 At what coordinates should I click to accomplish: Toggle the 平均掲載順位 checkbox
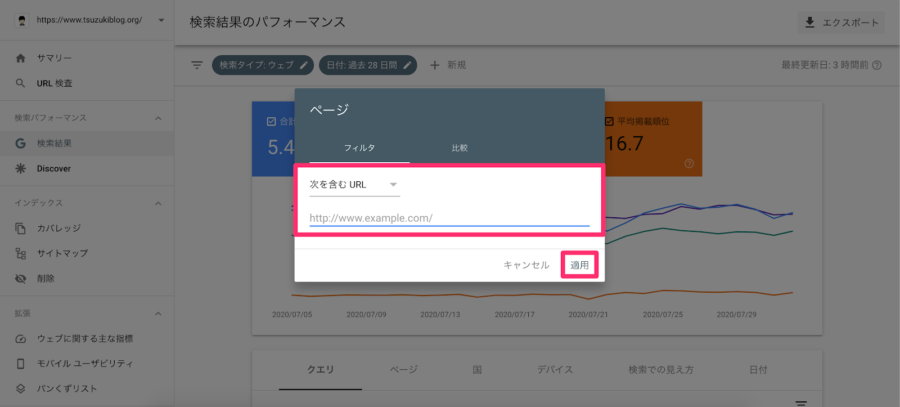coord(610,122)
